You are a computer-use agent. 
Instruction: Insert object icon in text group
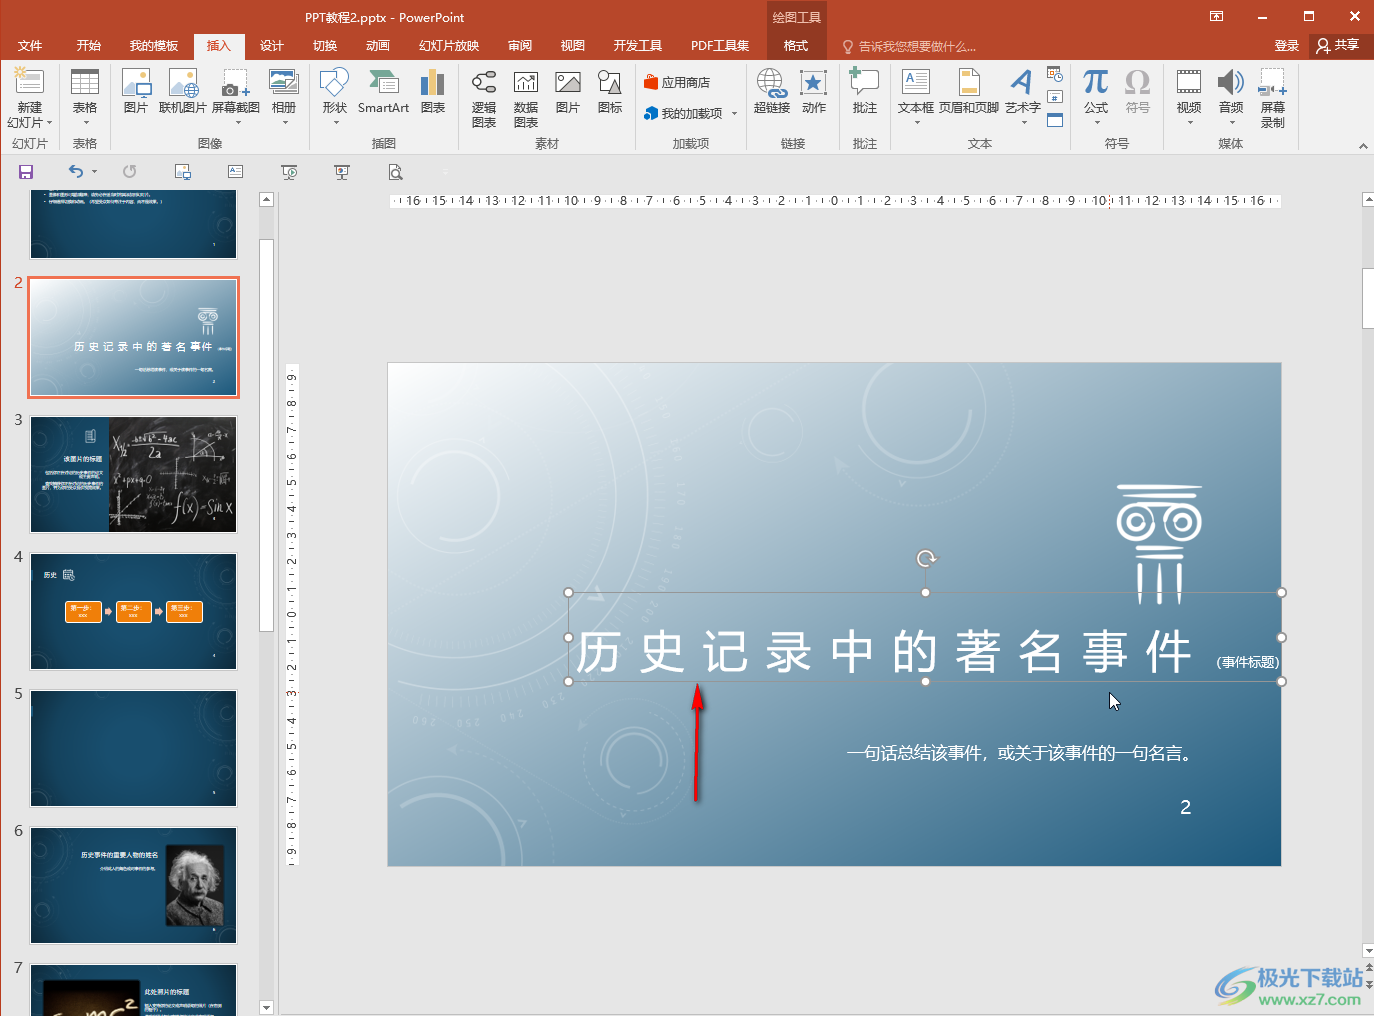1055,120
